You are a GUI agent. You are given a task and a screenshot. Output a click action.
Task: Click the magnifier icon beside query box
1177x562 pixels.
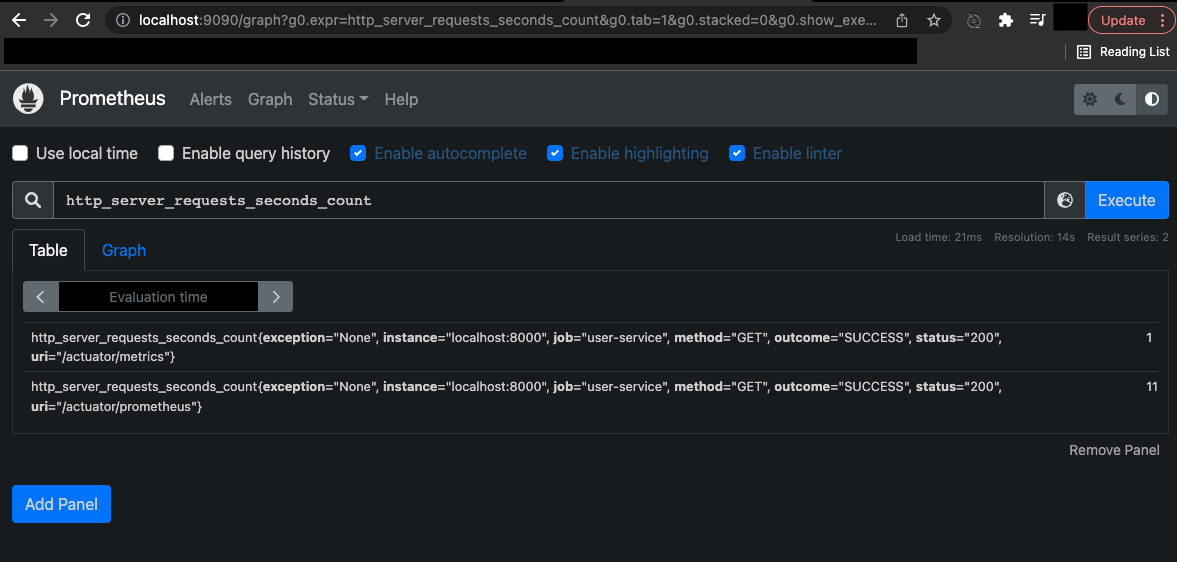[x=32, y=200]
